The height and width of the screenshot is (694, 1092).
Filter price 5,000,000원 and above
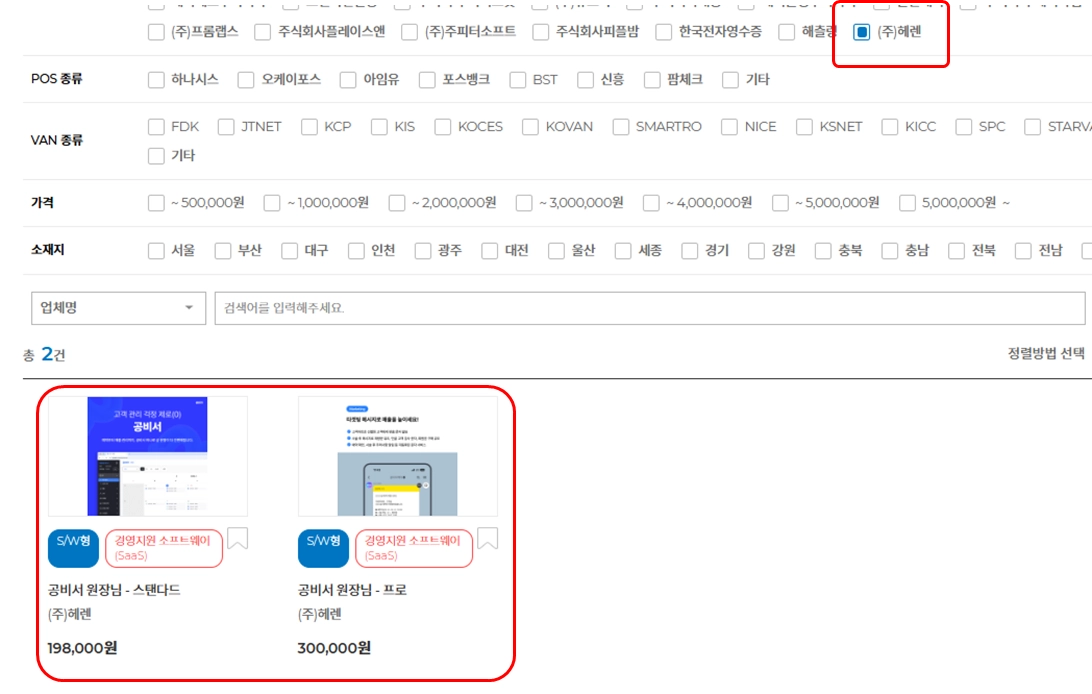(x=907, y=203)
